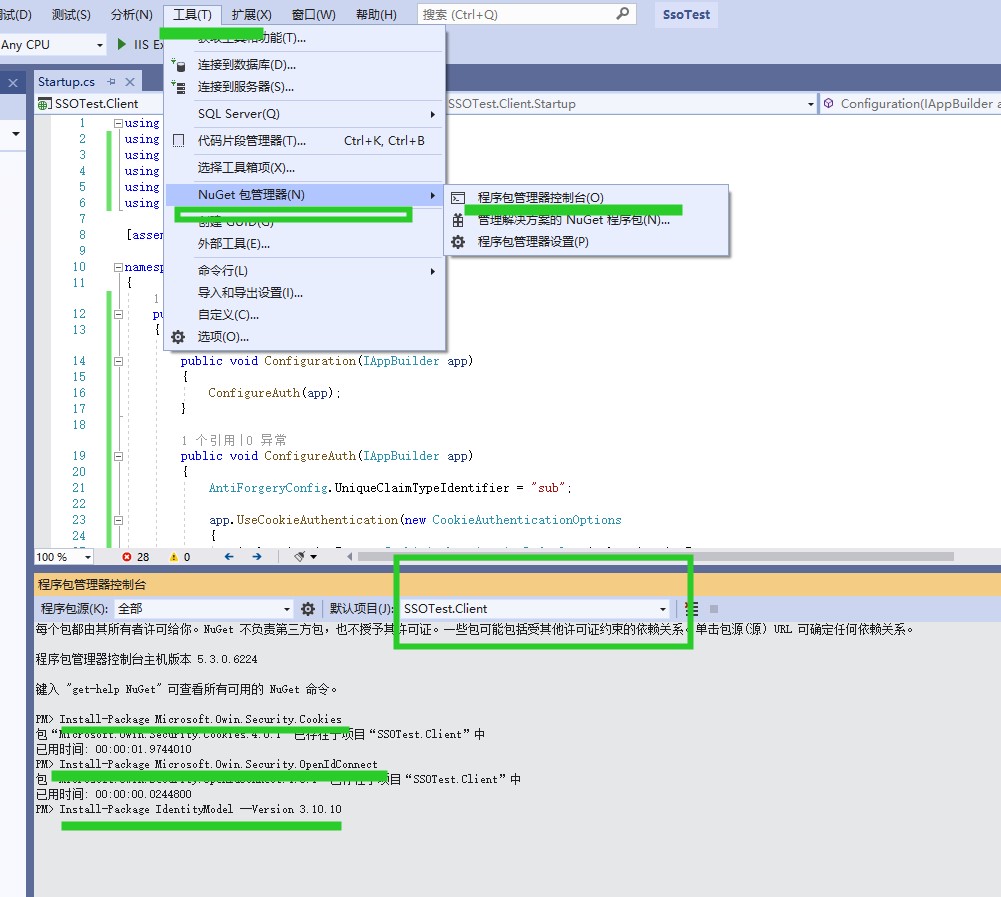Select Package Manager Console menu entry

540,198
